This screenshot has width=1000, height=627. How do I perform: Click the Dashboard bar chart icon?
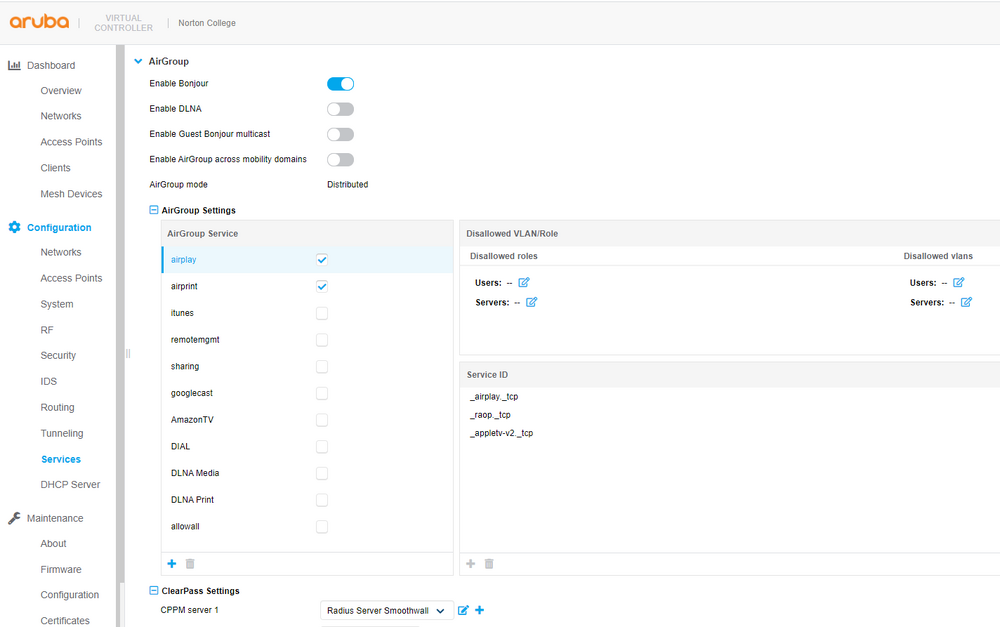(14, 65)
